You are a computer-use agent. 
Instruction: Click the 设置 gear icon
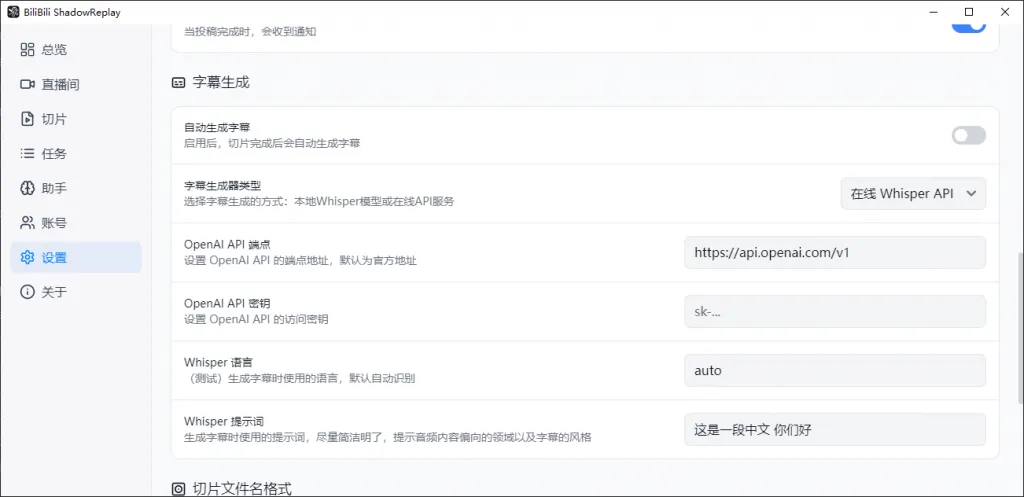[x=28, y=258]
